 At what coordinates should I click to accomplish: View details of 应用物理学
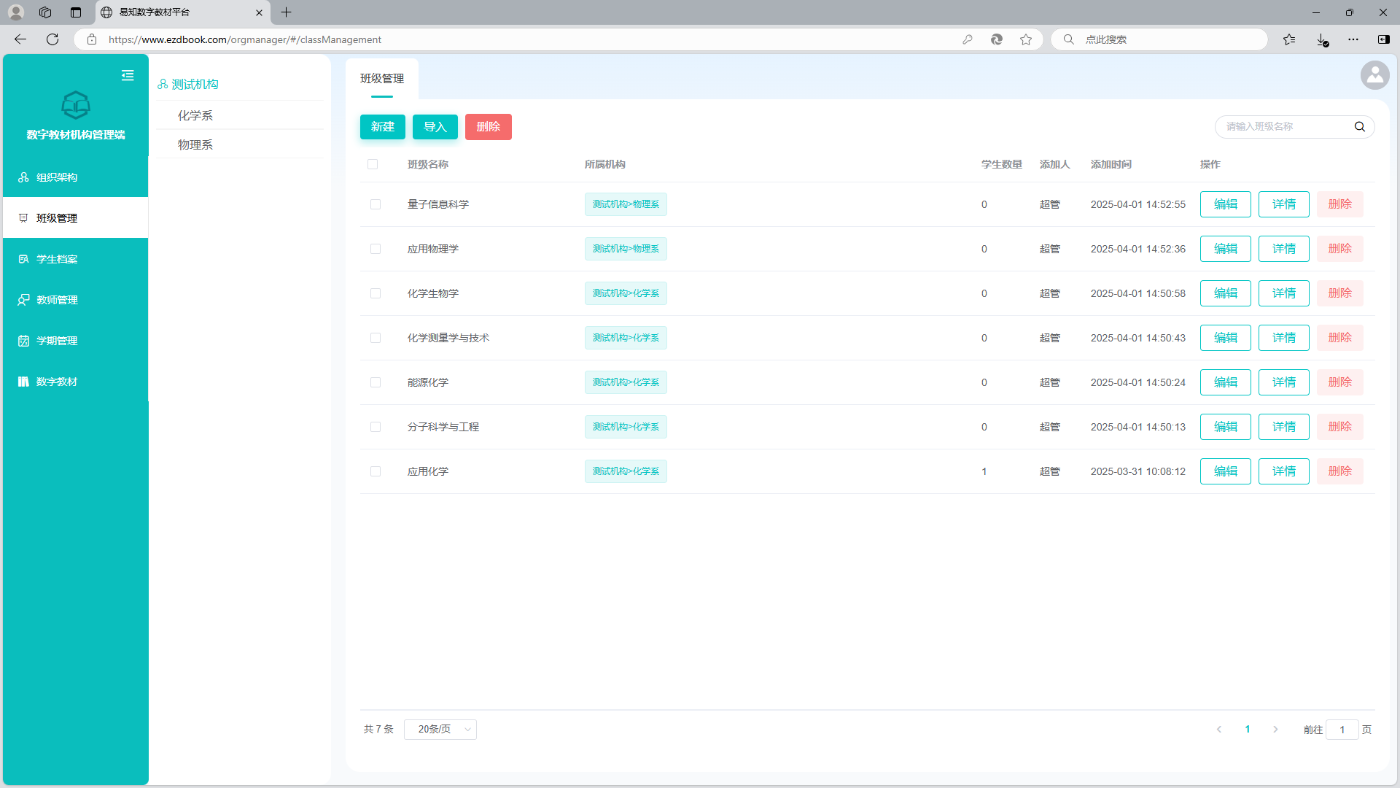1284,249
